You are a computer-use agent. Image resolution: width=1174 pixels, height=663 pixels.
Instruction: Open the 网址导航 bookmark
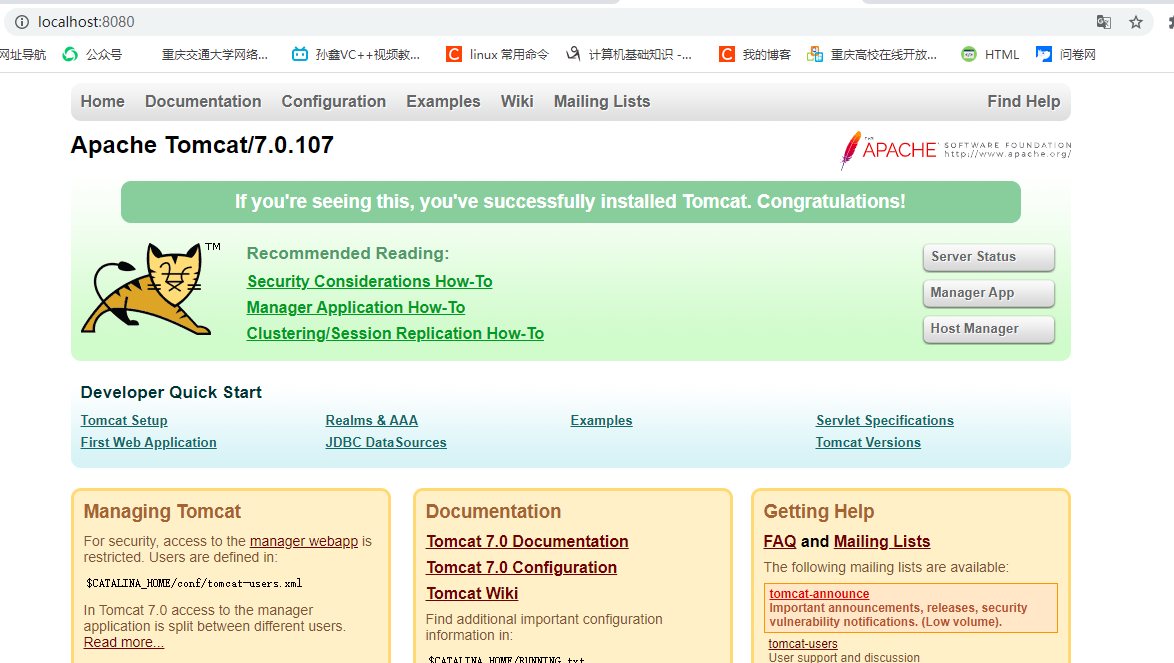22,54
